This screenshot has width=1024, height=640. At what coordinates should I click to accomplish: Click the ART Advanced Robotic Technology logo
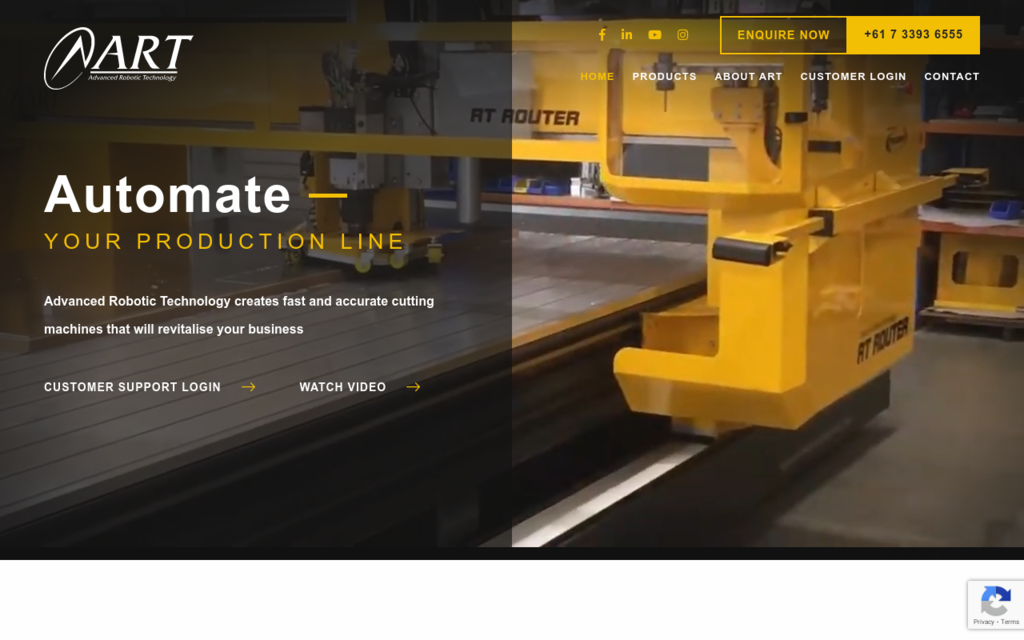[118, 58]
